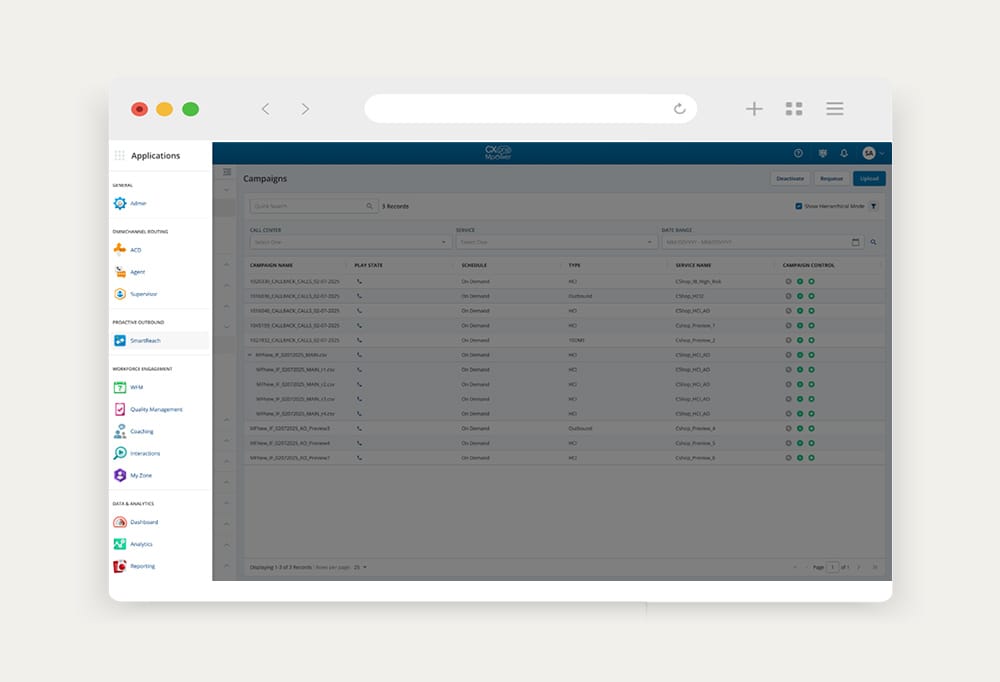Open the Coaching app icon
Viewport: 1000px width, 682px height.
[x=120, y=431]
